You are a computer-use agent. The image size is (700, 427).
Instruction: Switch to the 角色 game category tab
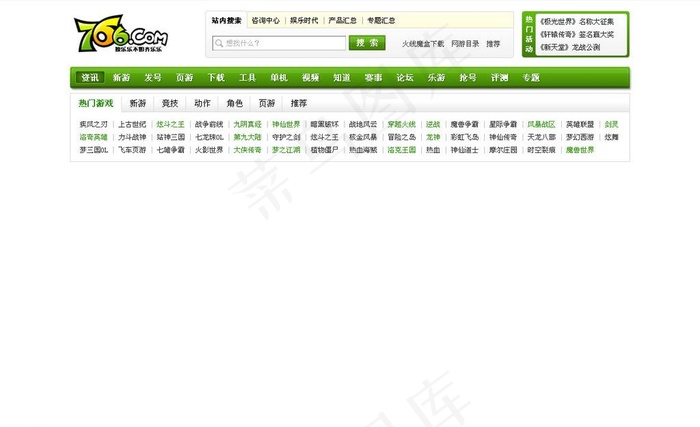[x=234, y=103]
